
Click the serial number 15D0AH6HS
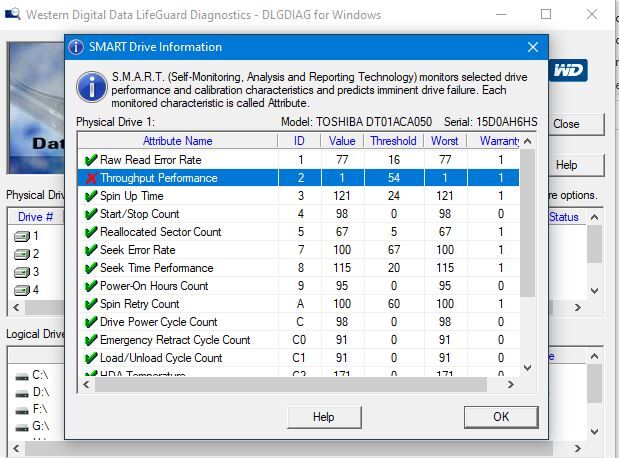(x=507, y=122)
